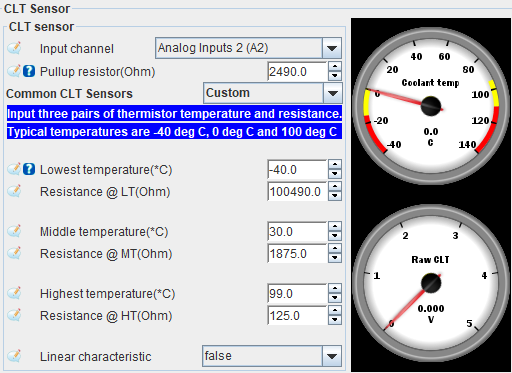Click the note icon beside Linear characteristic
The width and height of the screenshot is (512, 373).
[14, 356]
